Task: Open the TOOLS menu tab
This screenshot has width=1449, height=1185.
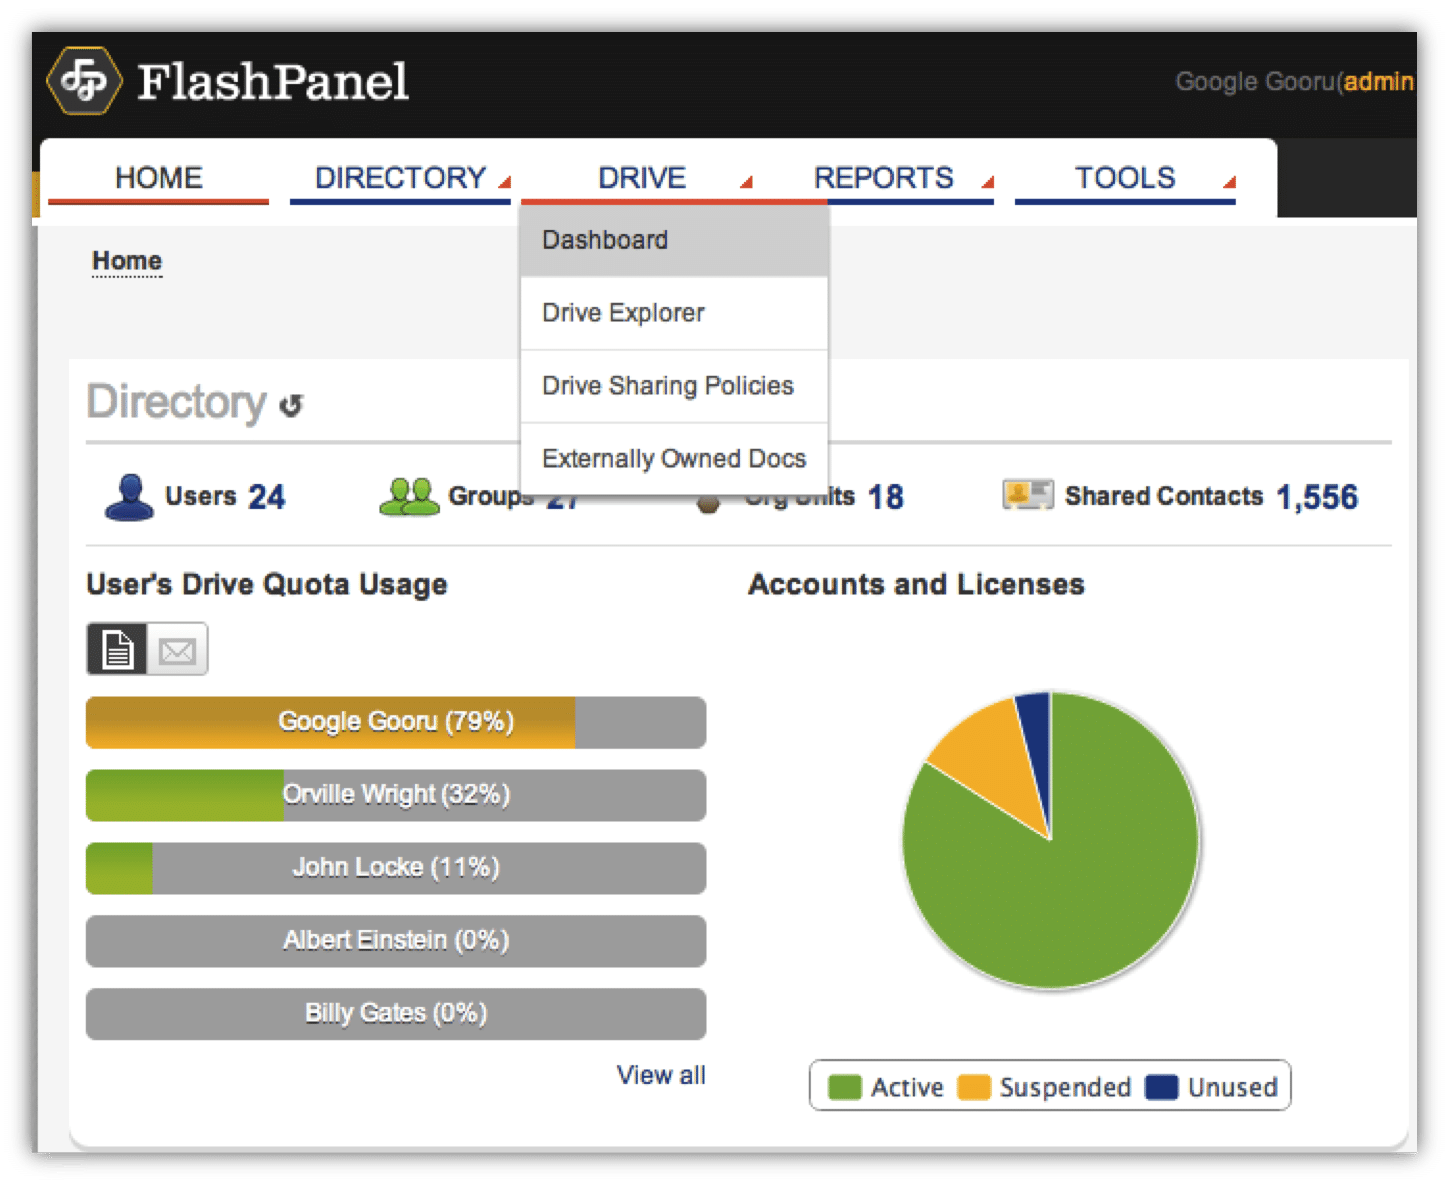Action: click(1125, 178)
